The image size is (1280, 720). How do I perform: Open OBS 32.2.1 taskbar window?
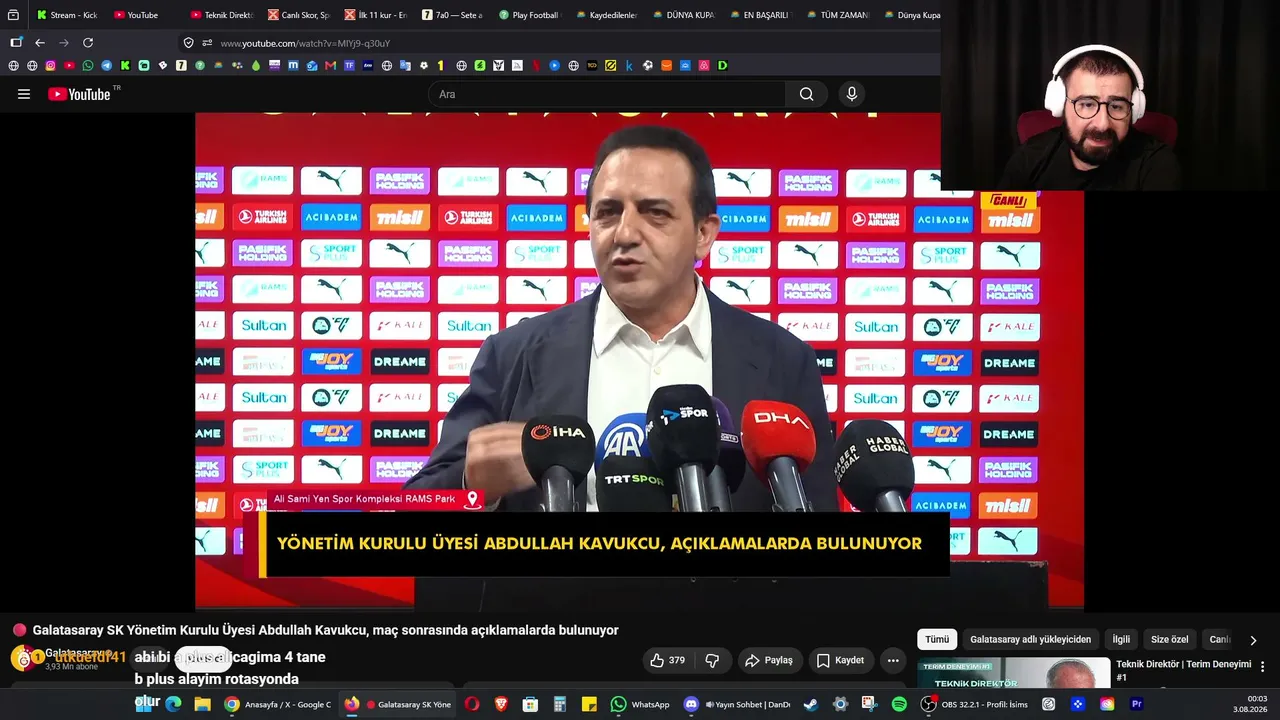[x=975, y=704]
